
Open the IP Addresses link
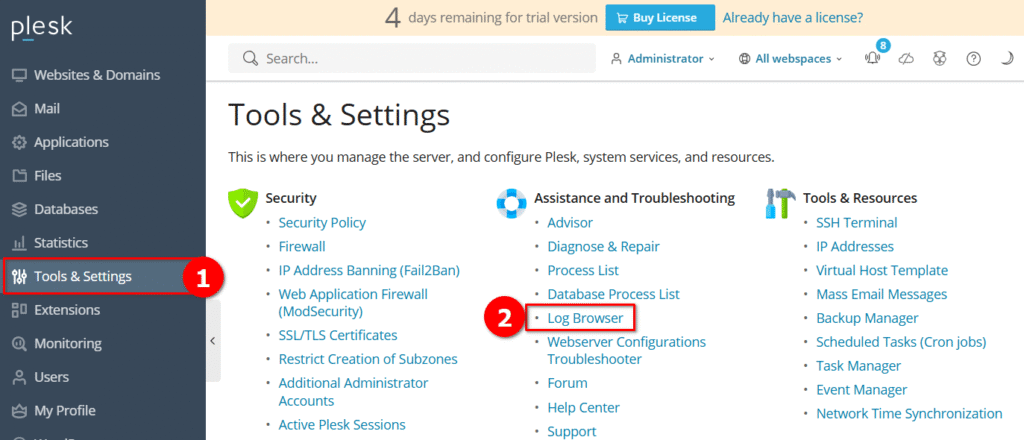click(855, 247)
